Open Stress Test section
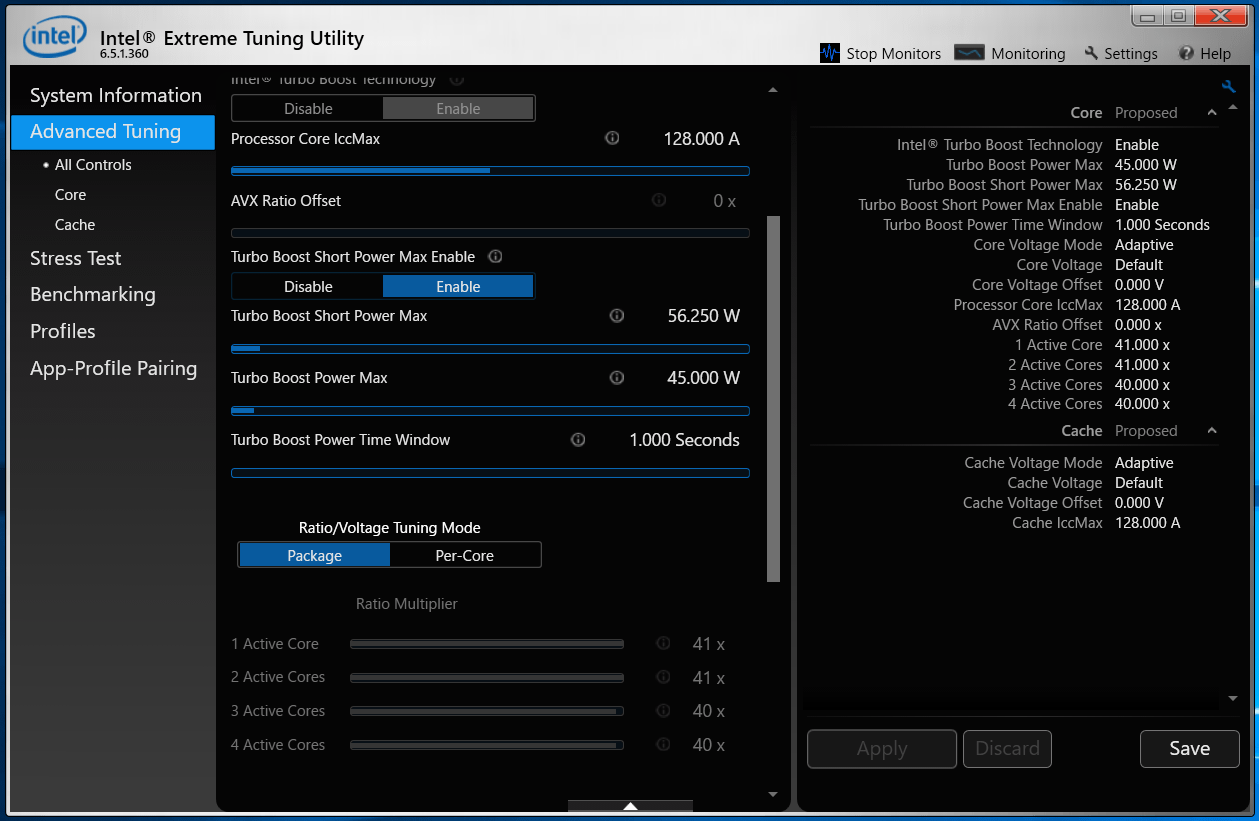 click(76, 258)
